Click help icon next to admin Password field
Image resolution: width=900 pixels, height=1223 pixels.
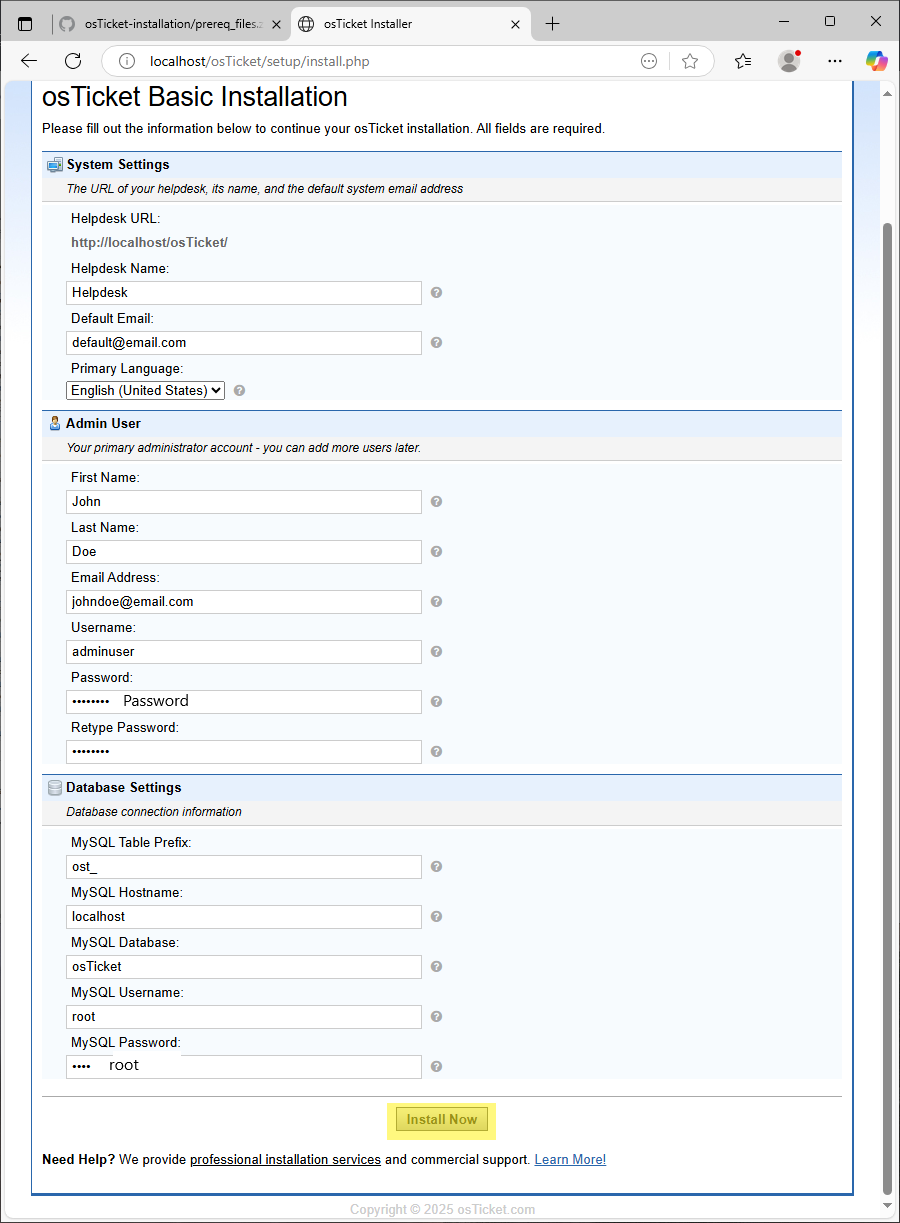tap(436, 702)
